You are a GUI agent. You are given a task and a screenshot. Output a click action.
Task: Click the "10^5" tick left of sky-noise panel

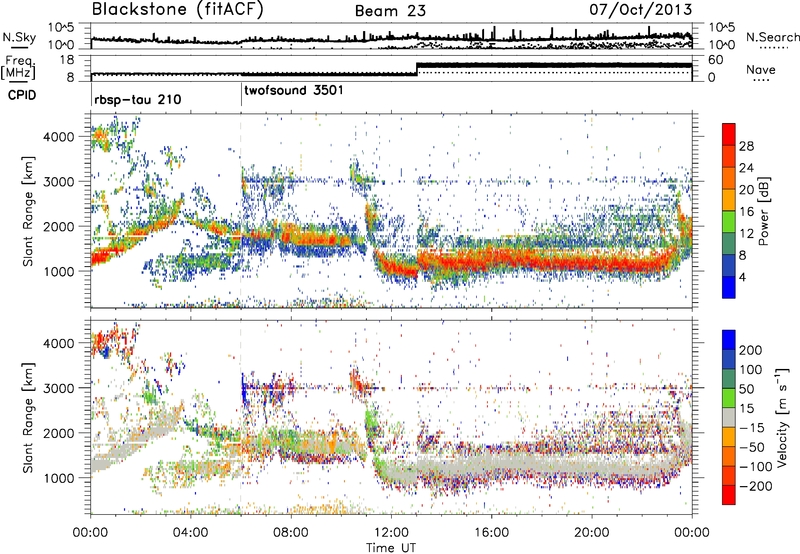click(61, 27)
